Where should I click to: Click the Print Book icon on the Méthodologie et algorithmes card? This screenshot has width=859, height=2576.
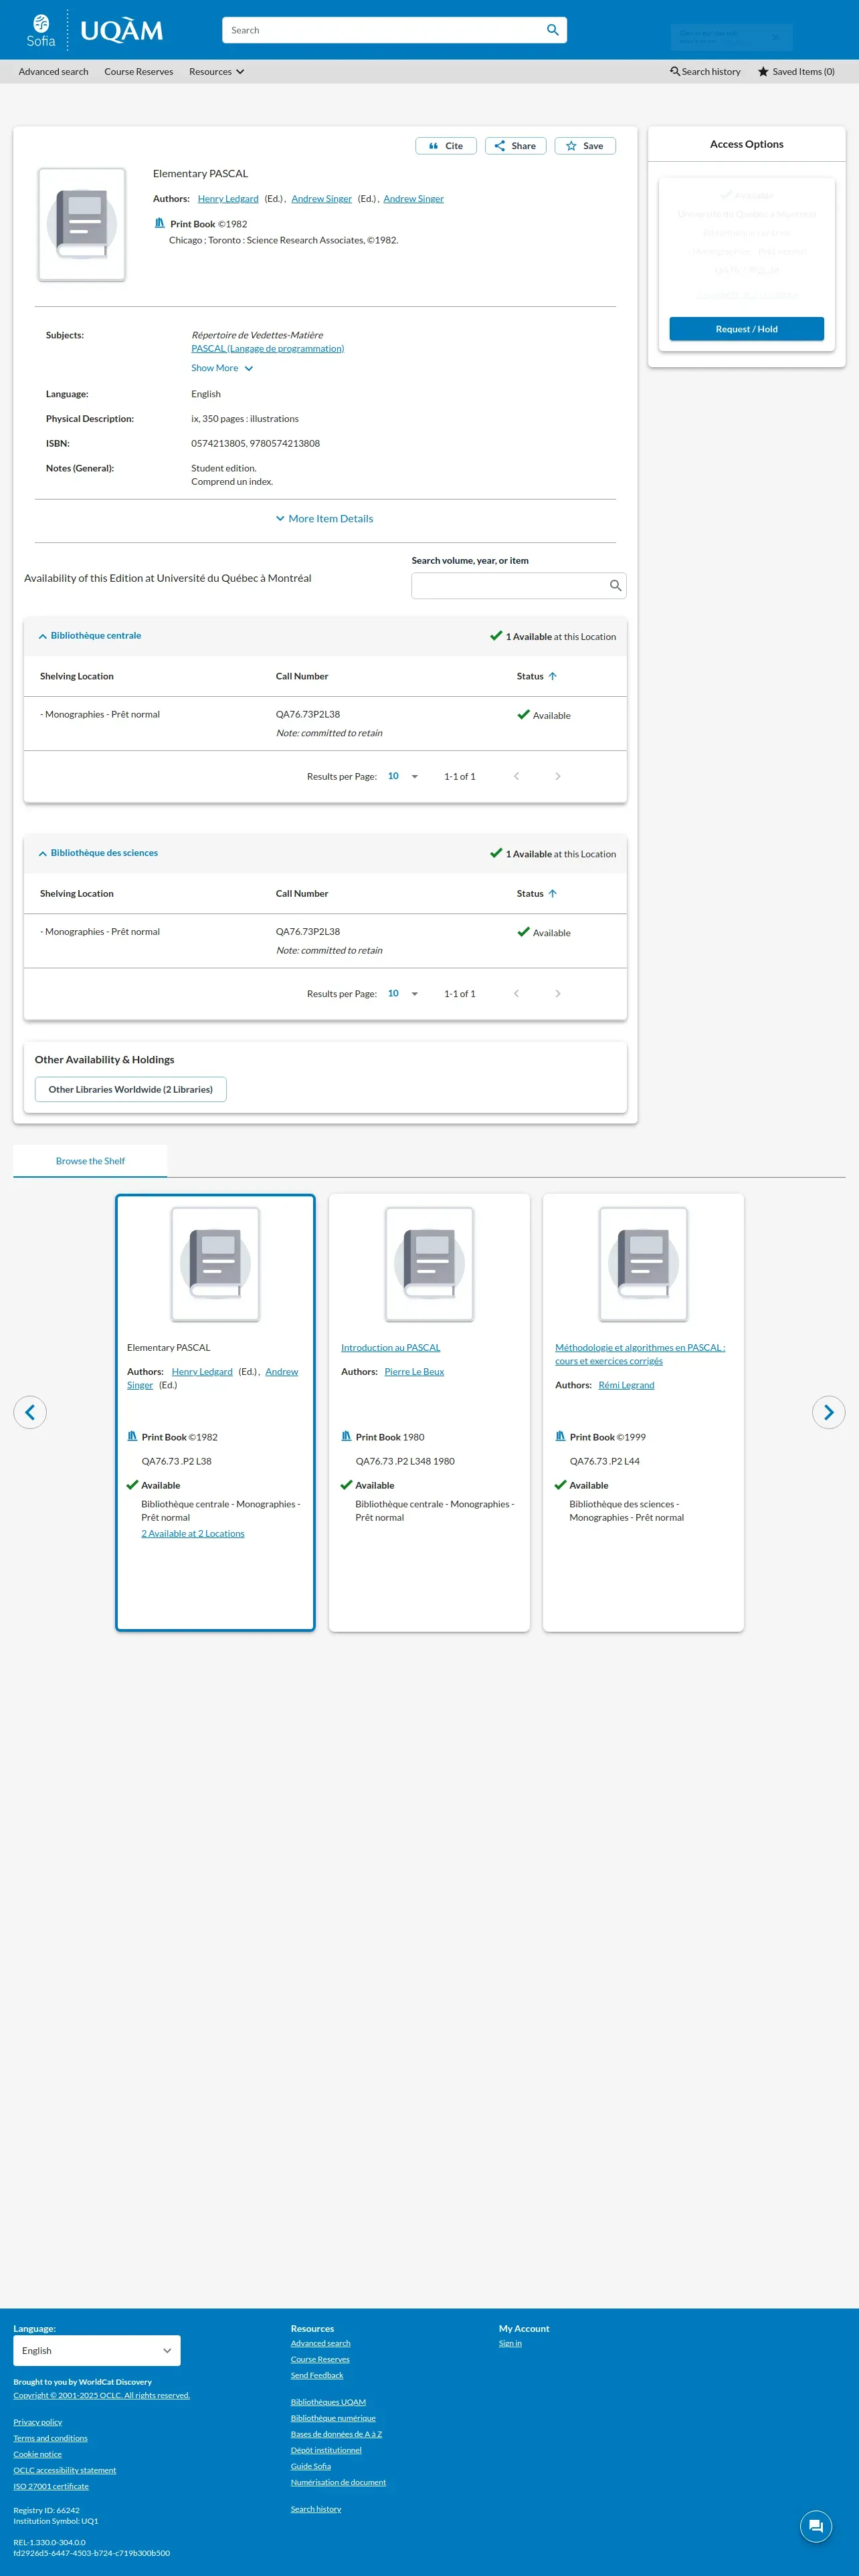560,1436
